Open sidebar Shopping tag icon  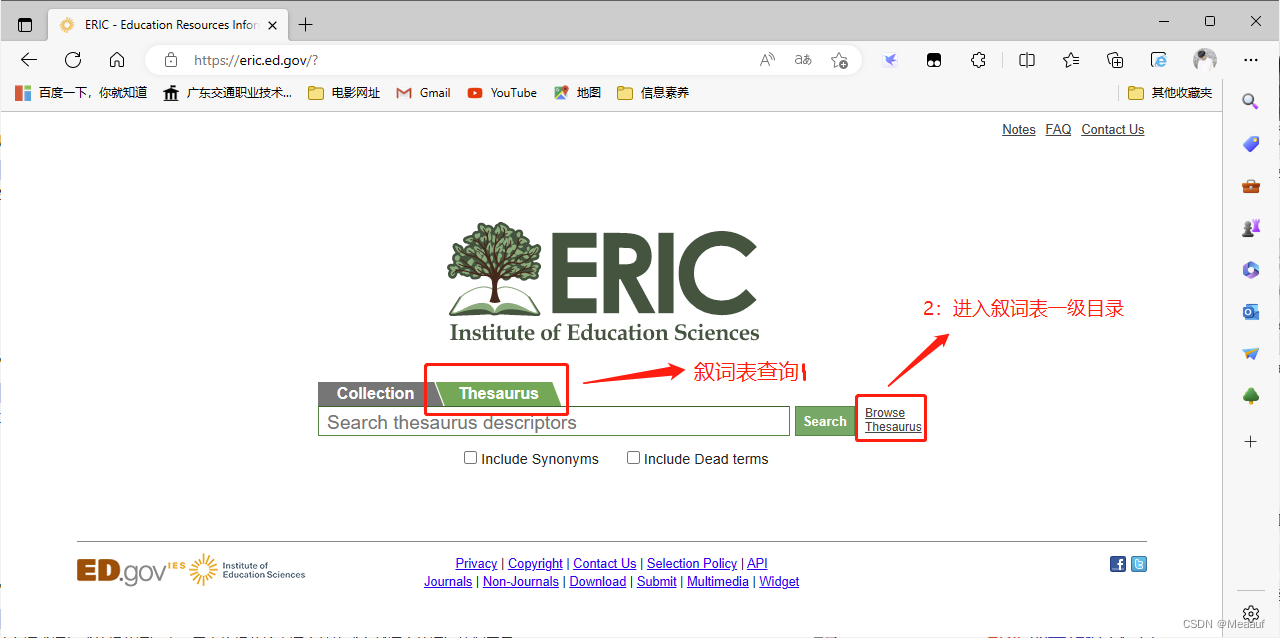coord(1250,145)
